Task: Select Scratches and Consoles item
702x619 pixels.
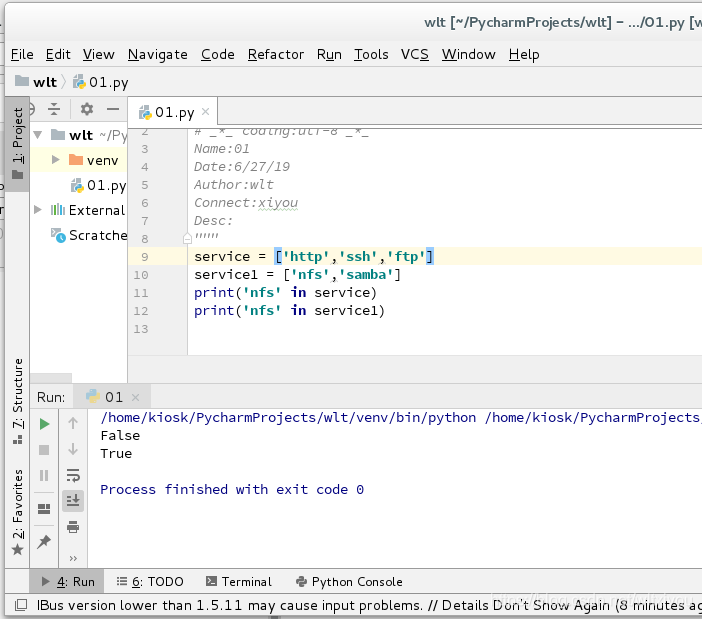Action: 89,235
